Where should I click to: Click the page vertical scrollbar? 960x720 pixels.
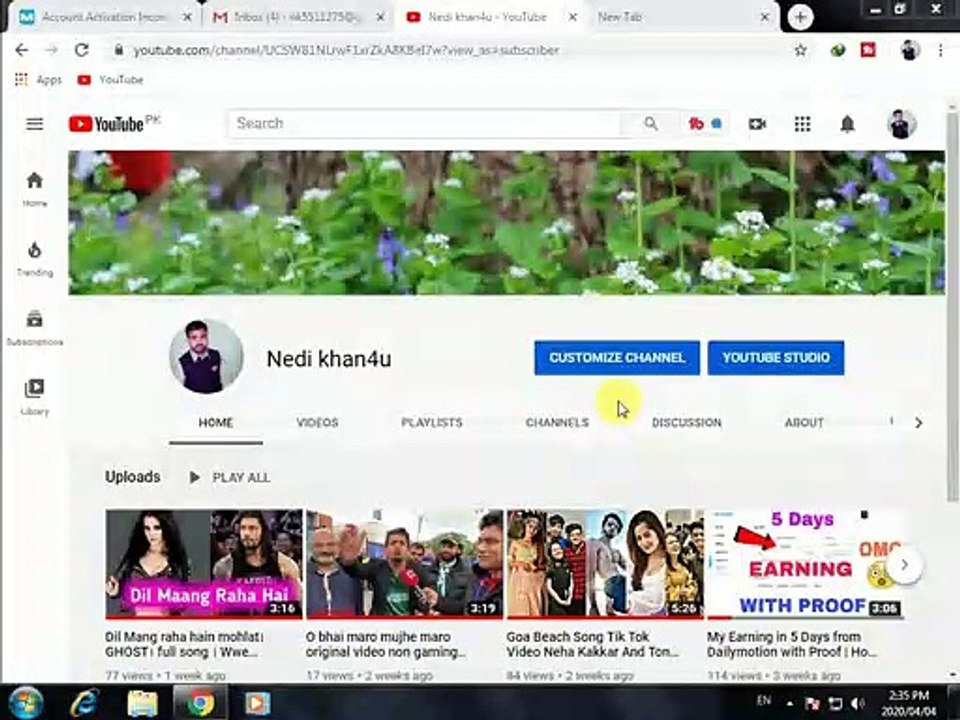952,306
